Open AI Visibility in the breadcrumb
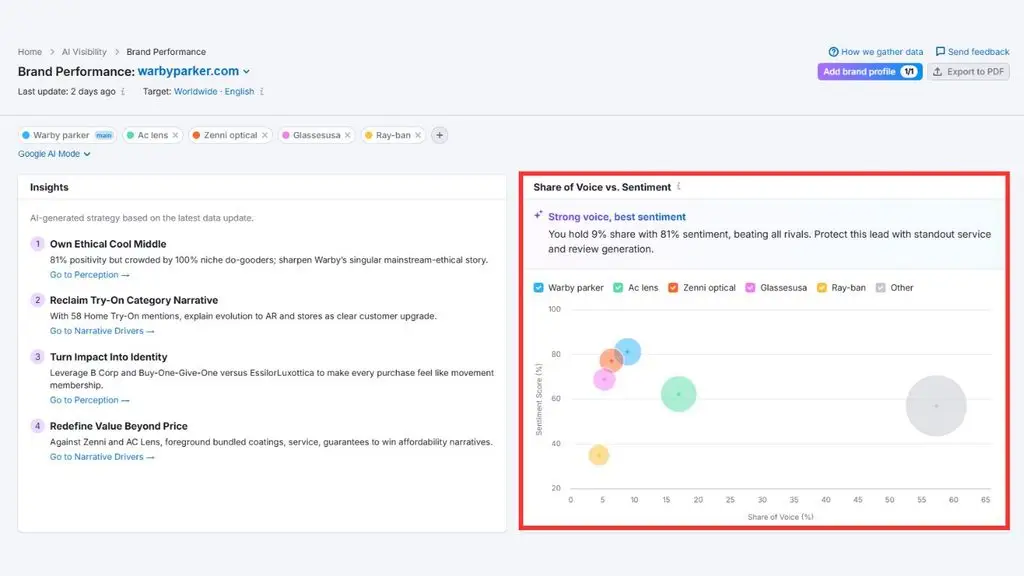Image resolution: width=1024 pixels, height=576 pixels. click(x=84, y=52)
